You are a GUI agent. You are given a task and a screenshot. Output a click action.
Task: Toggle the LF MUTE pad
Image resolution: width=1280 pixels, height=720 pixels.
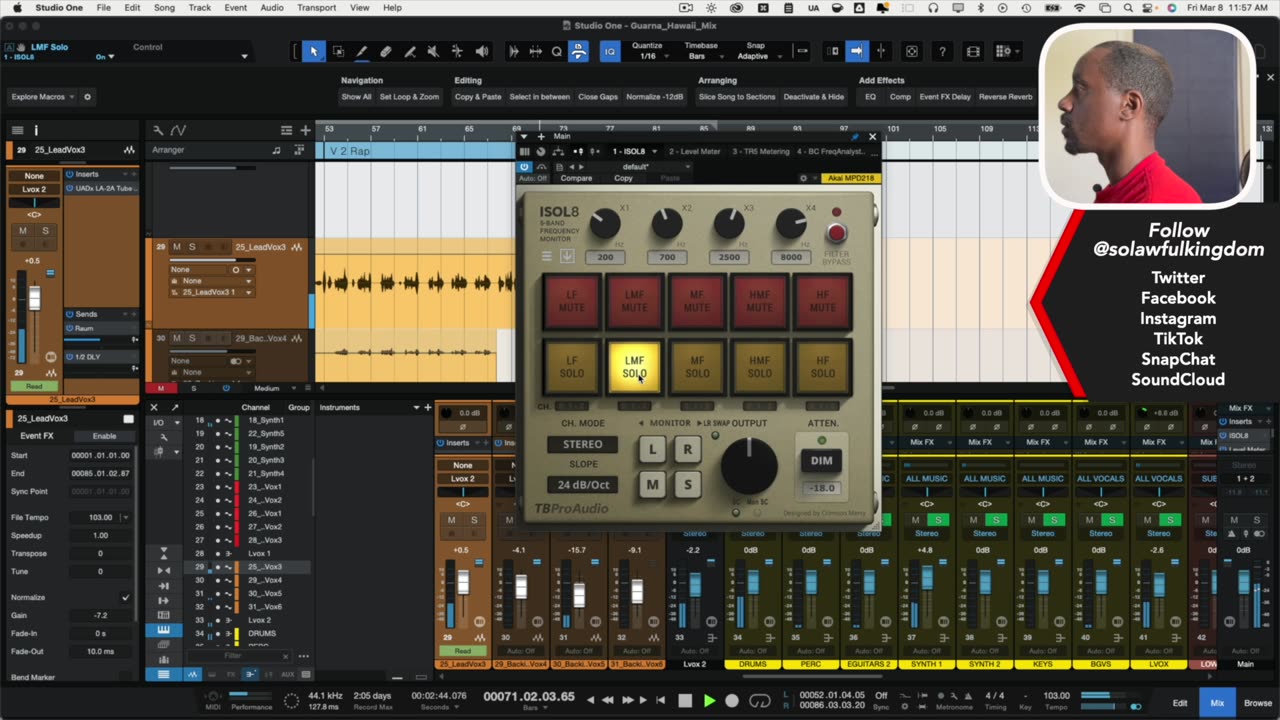pyautogui.click(x=572, y=302)
